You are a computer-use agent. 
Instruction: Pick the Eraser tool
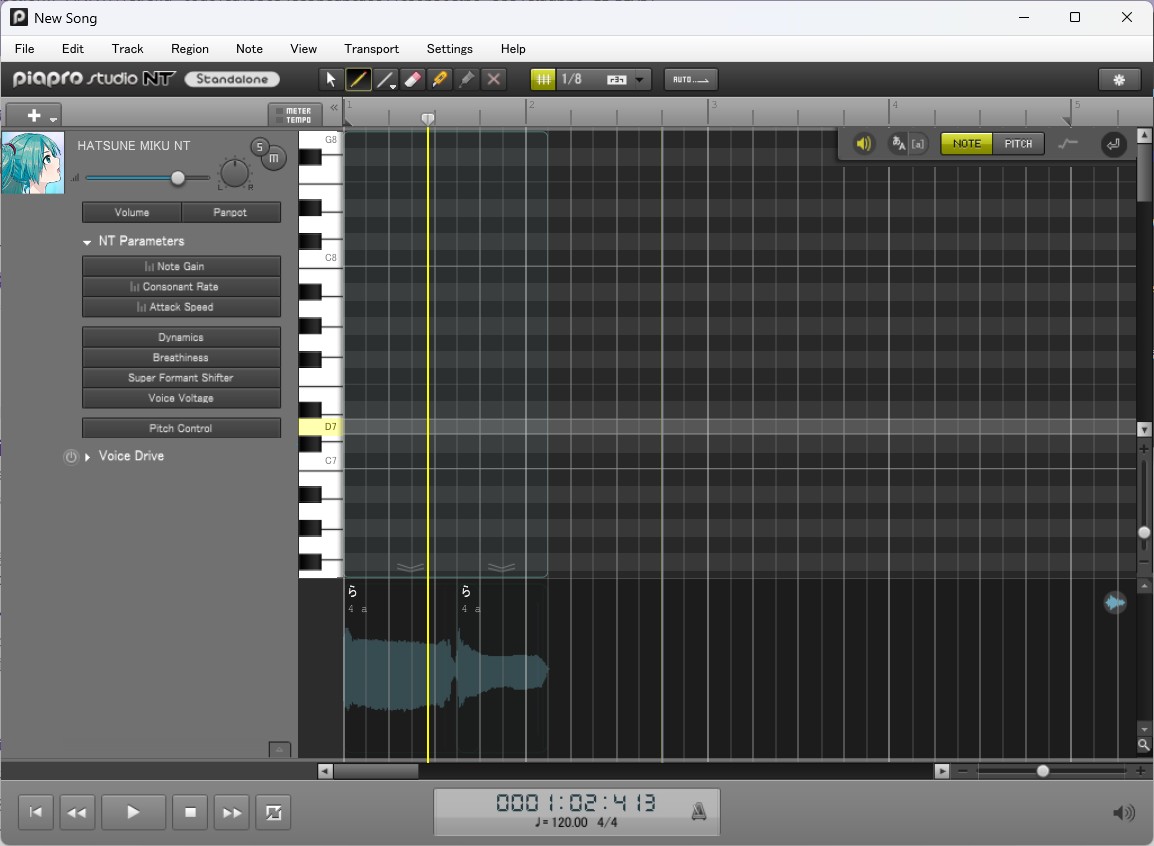(412, 80)
